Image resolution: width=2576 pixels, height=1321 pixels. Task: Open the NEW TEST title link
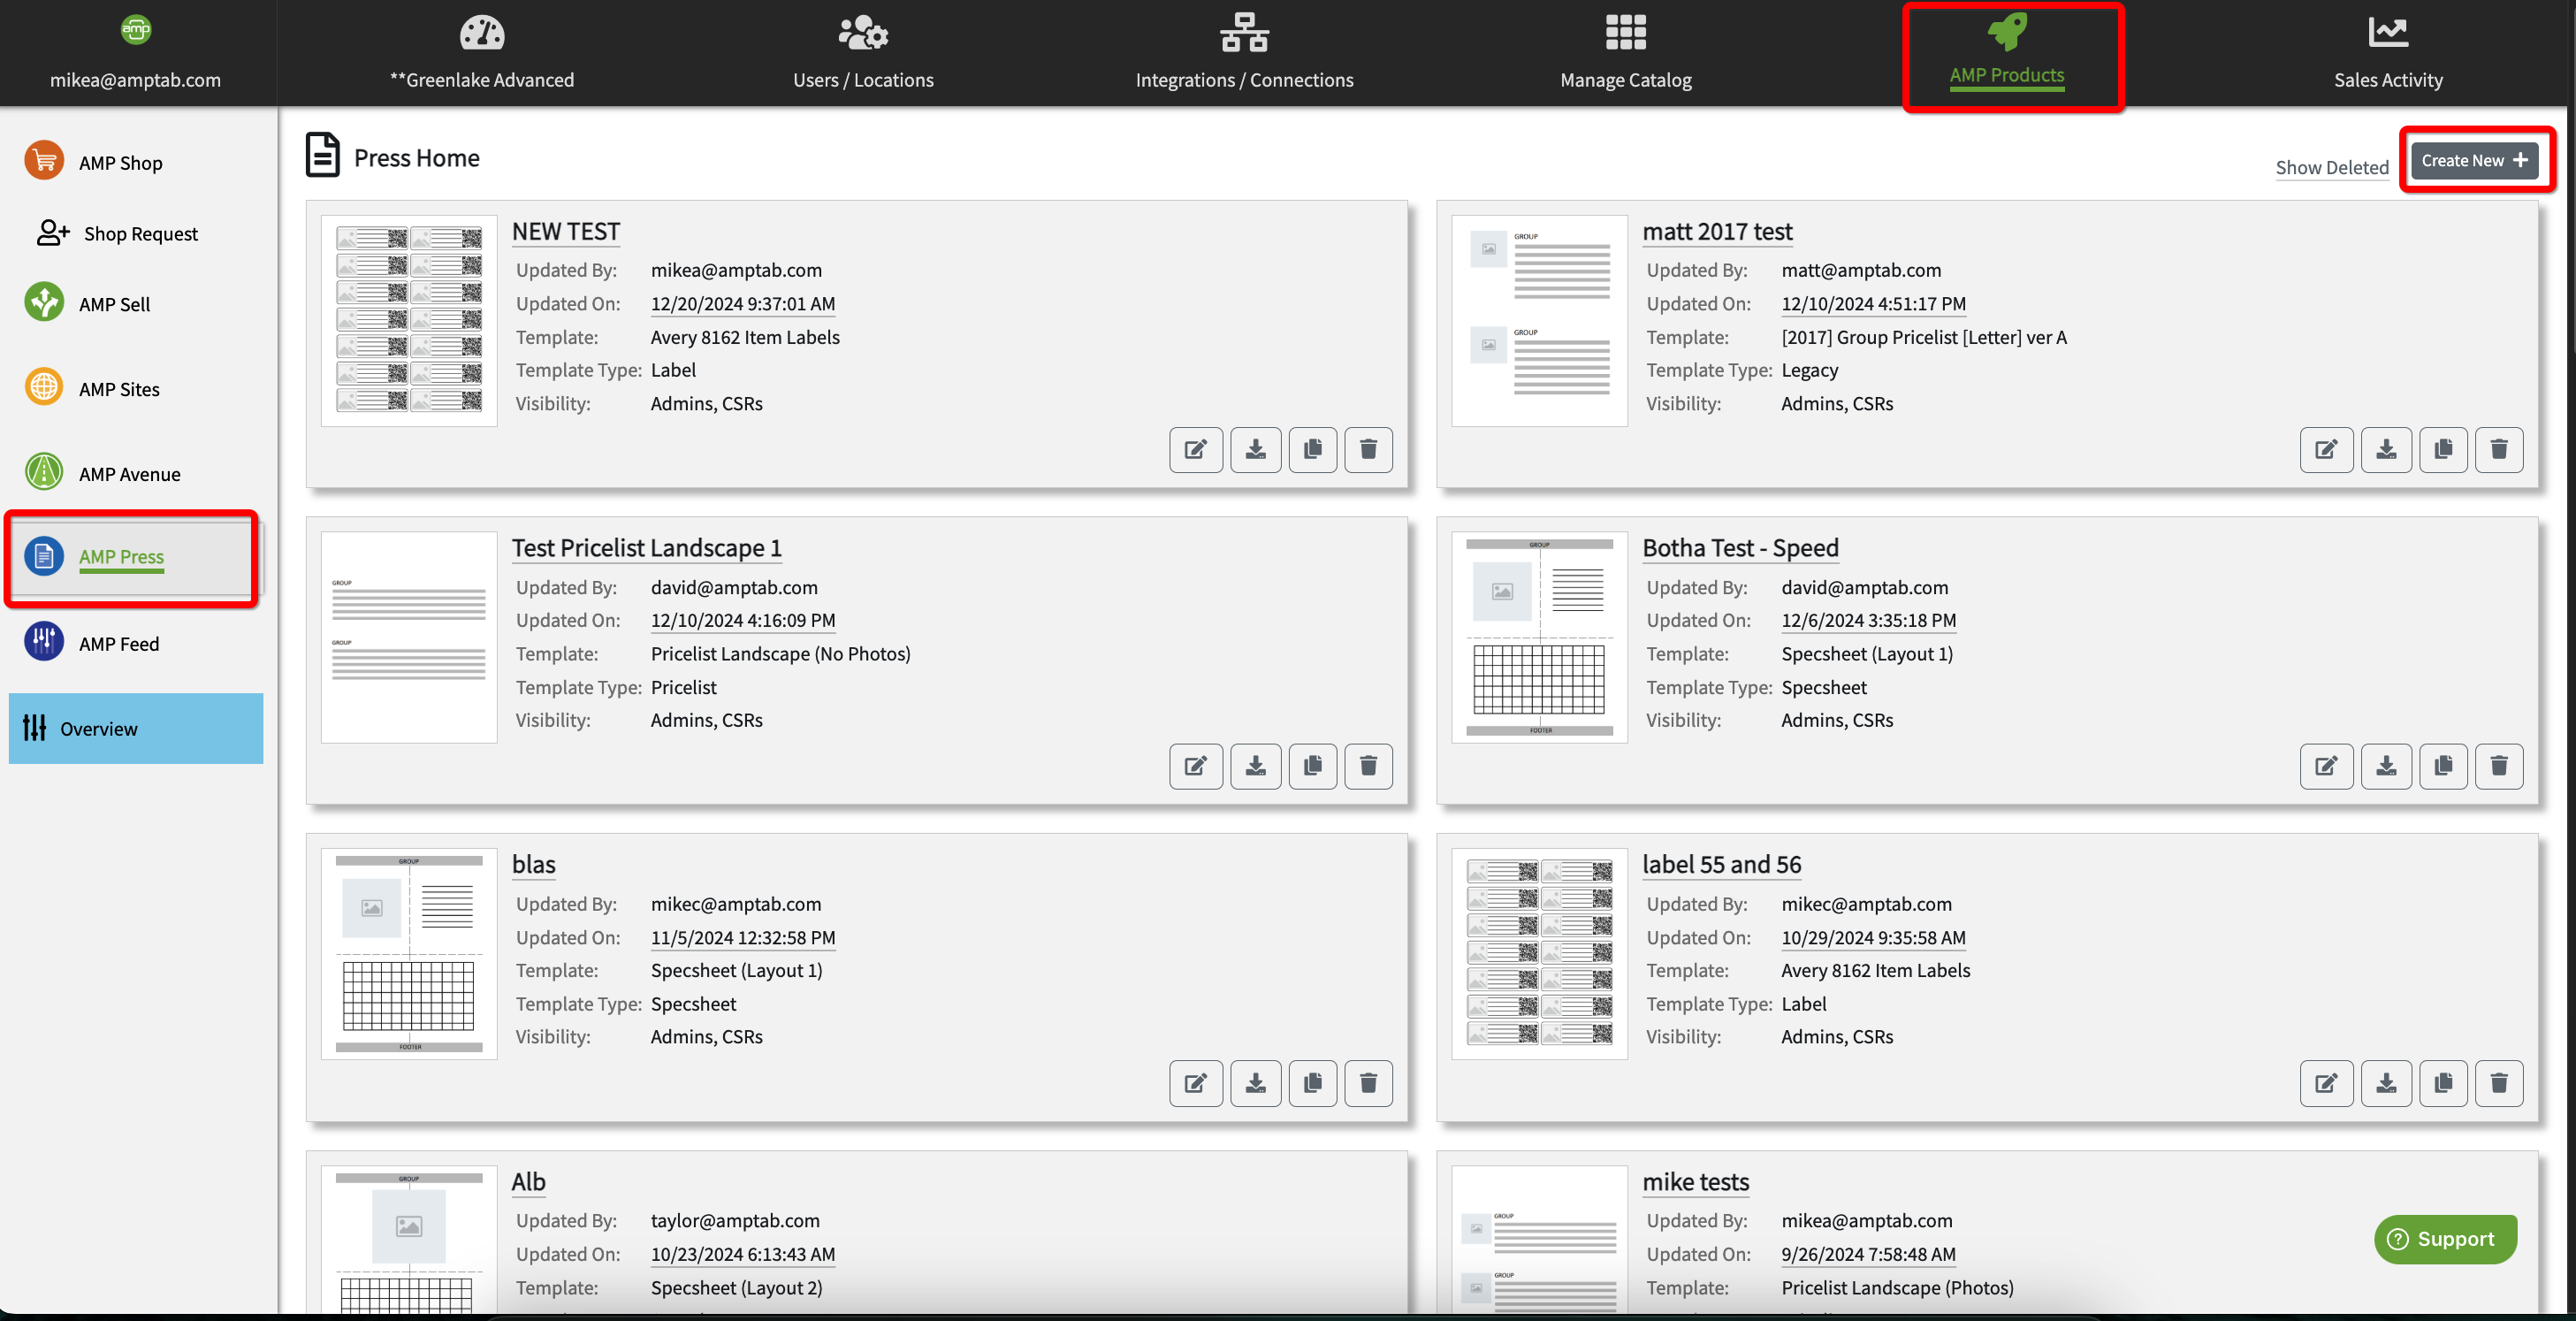tap(566, 231)
